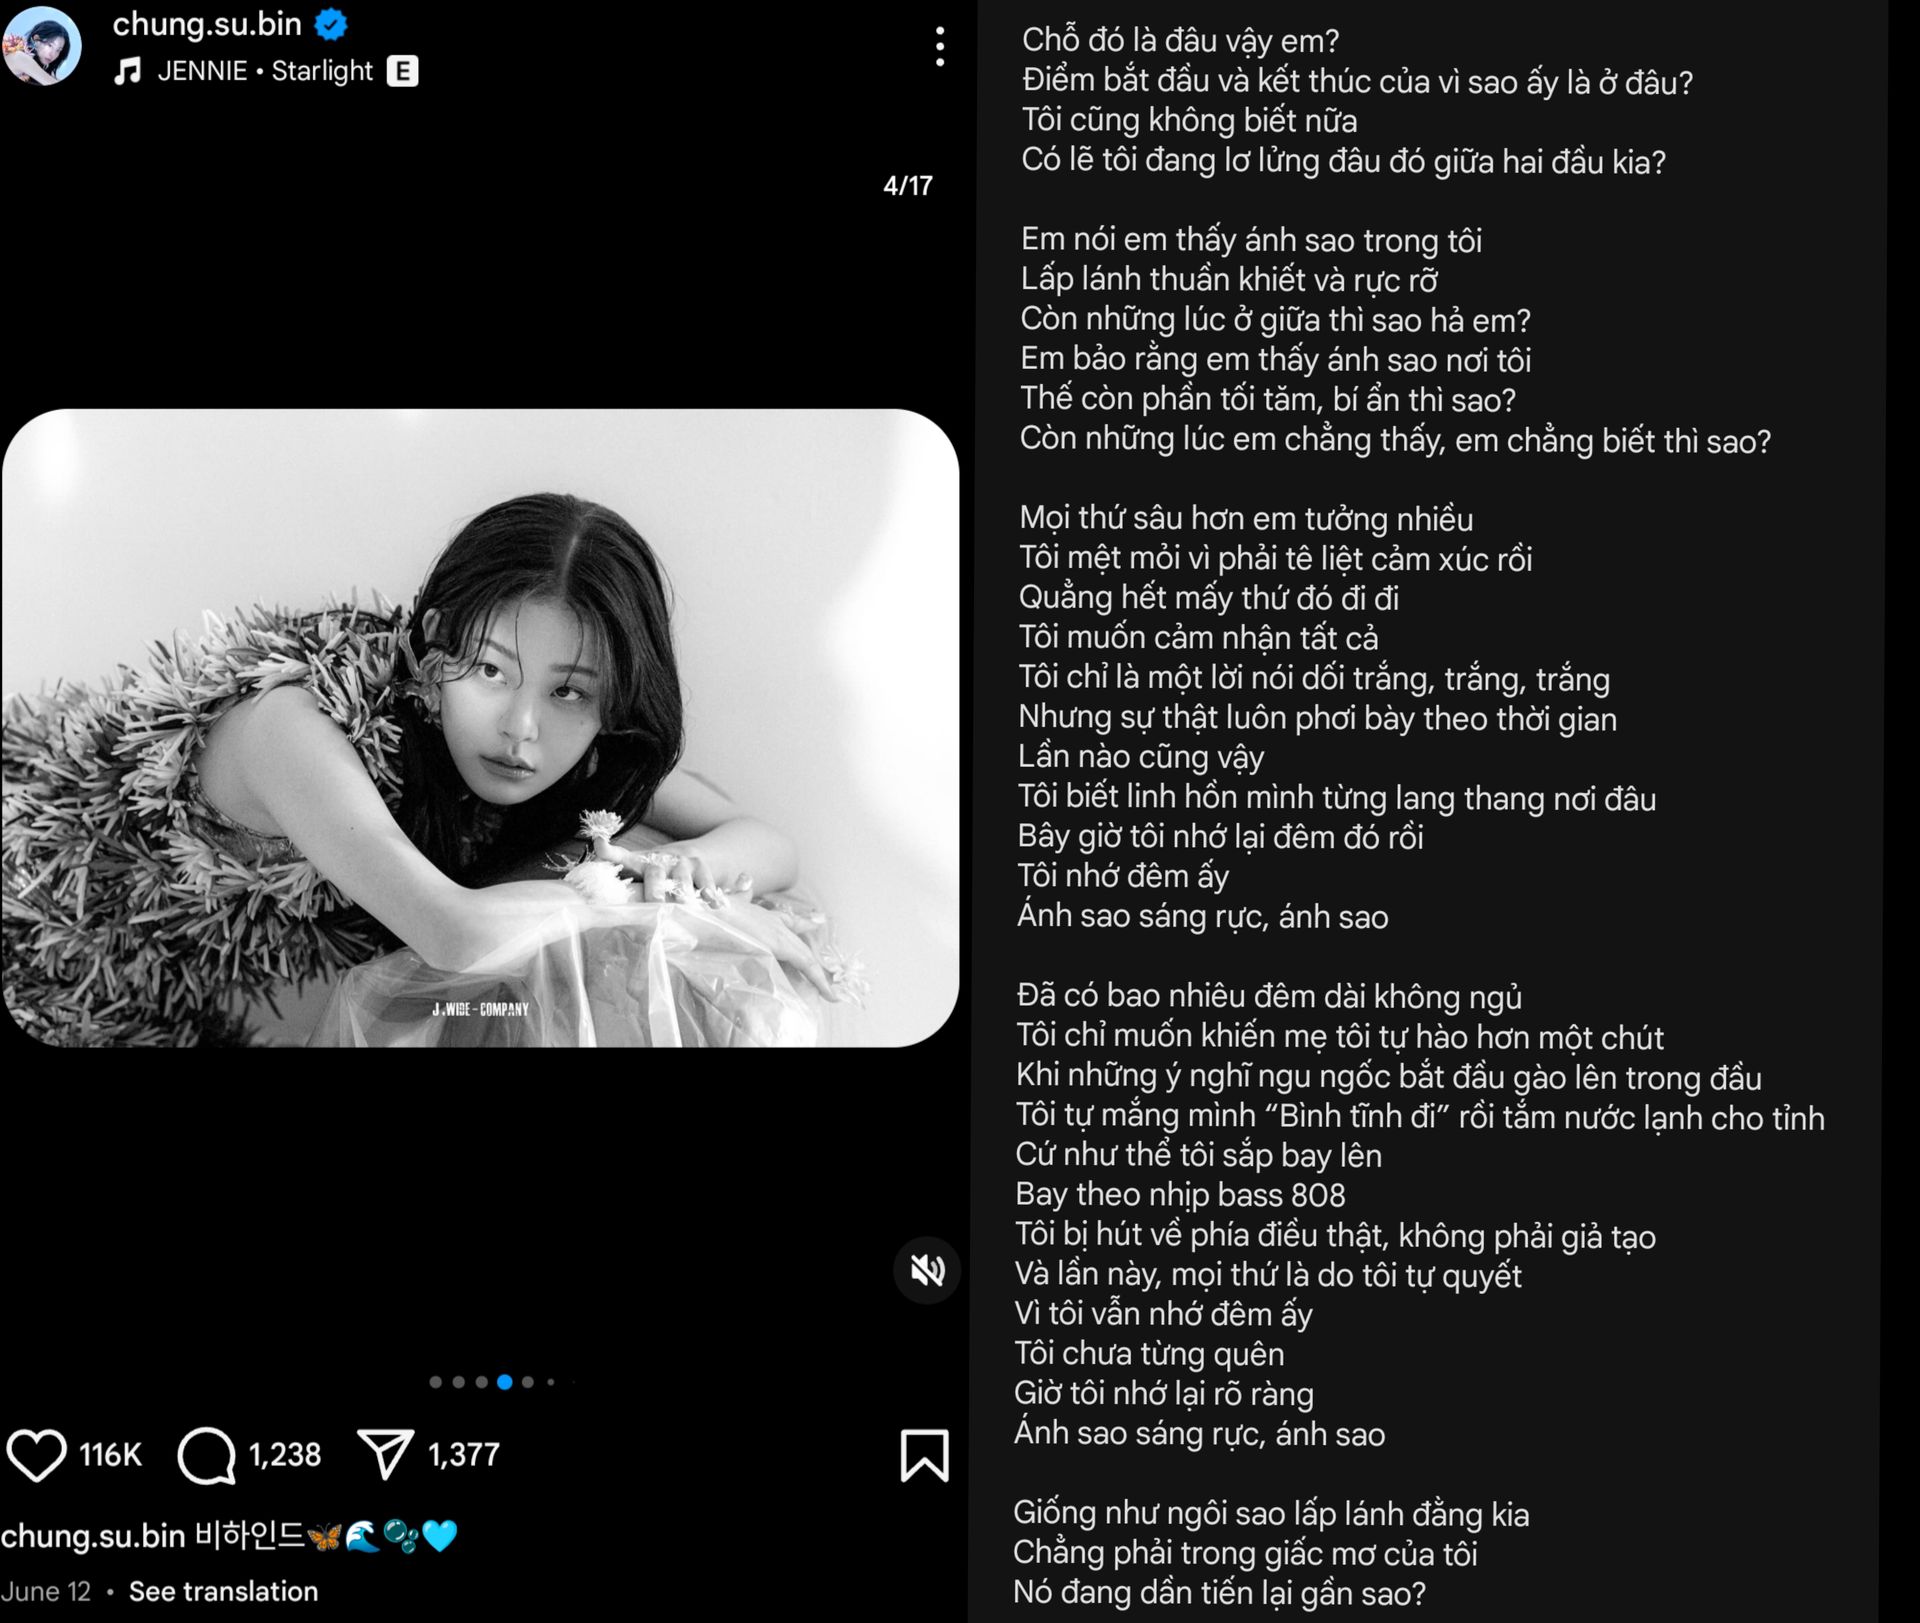This screenshot has height=1623, width=1920.
Task: Click See translation under the caption
Action: point(223,1591)
